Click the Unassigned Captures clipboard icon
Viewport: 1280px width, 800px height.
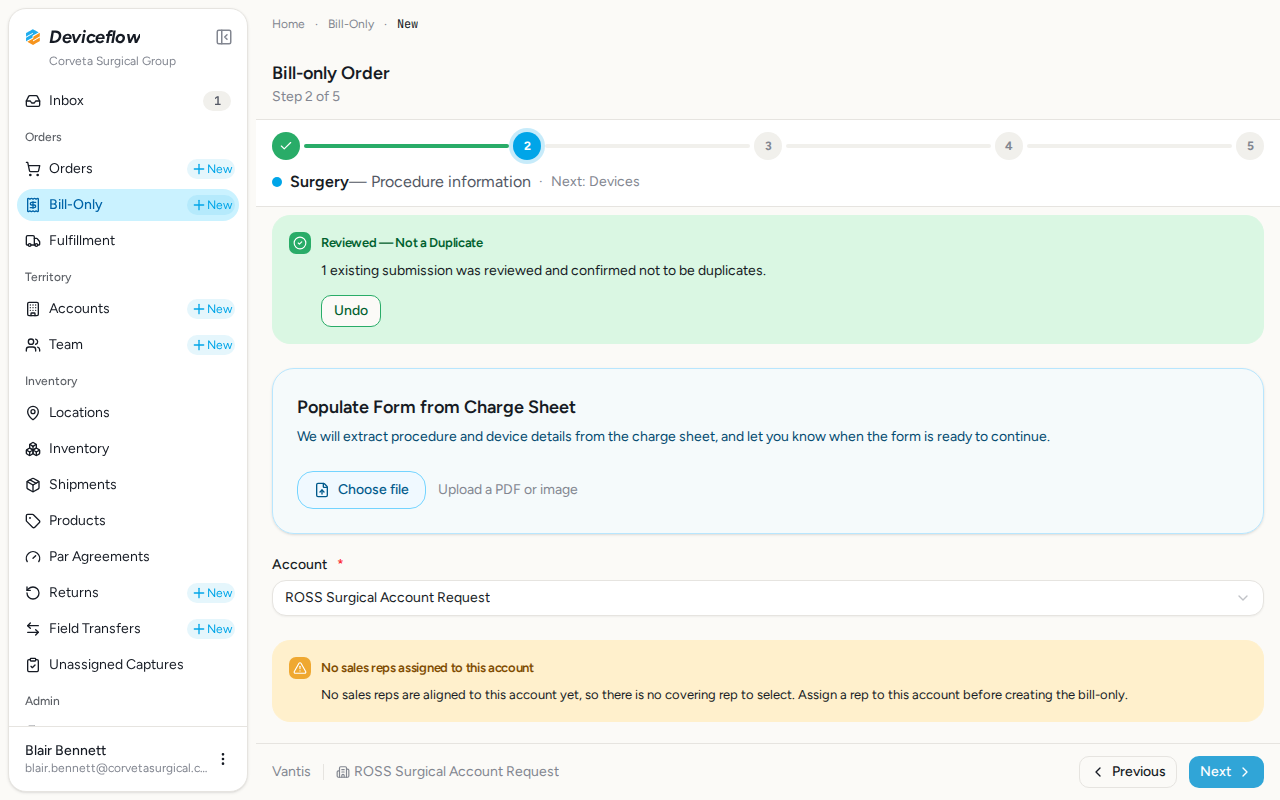pyautogui.click(x=33, y=665)
